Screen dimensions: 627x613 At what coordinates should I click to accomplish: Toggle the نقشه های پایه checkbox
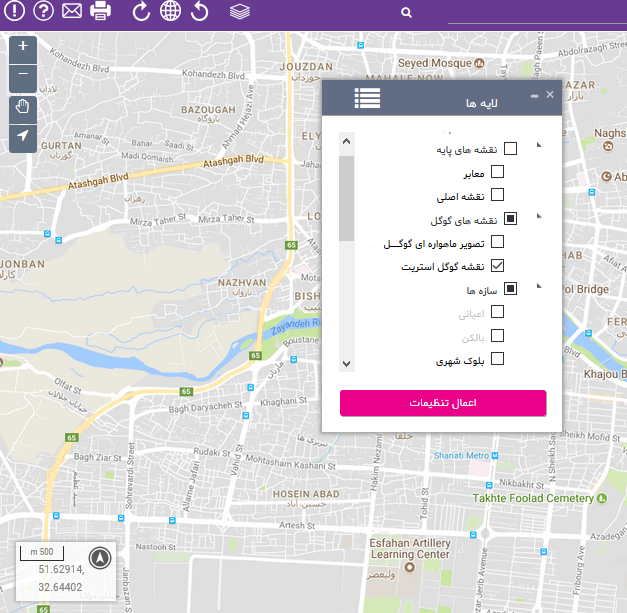pyautogui.click(x=510, y=148)
